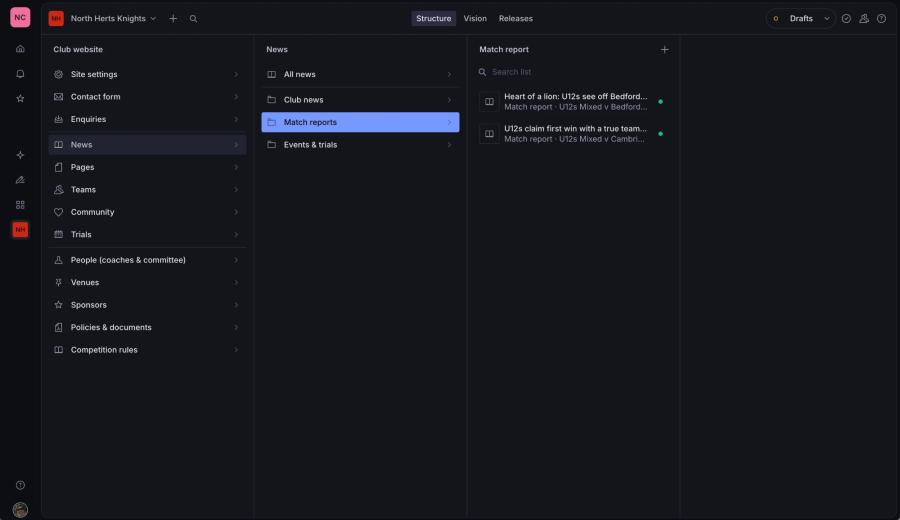Open the Trials item
This screenshot has height=520, width=900.
coord(148,234)
